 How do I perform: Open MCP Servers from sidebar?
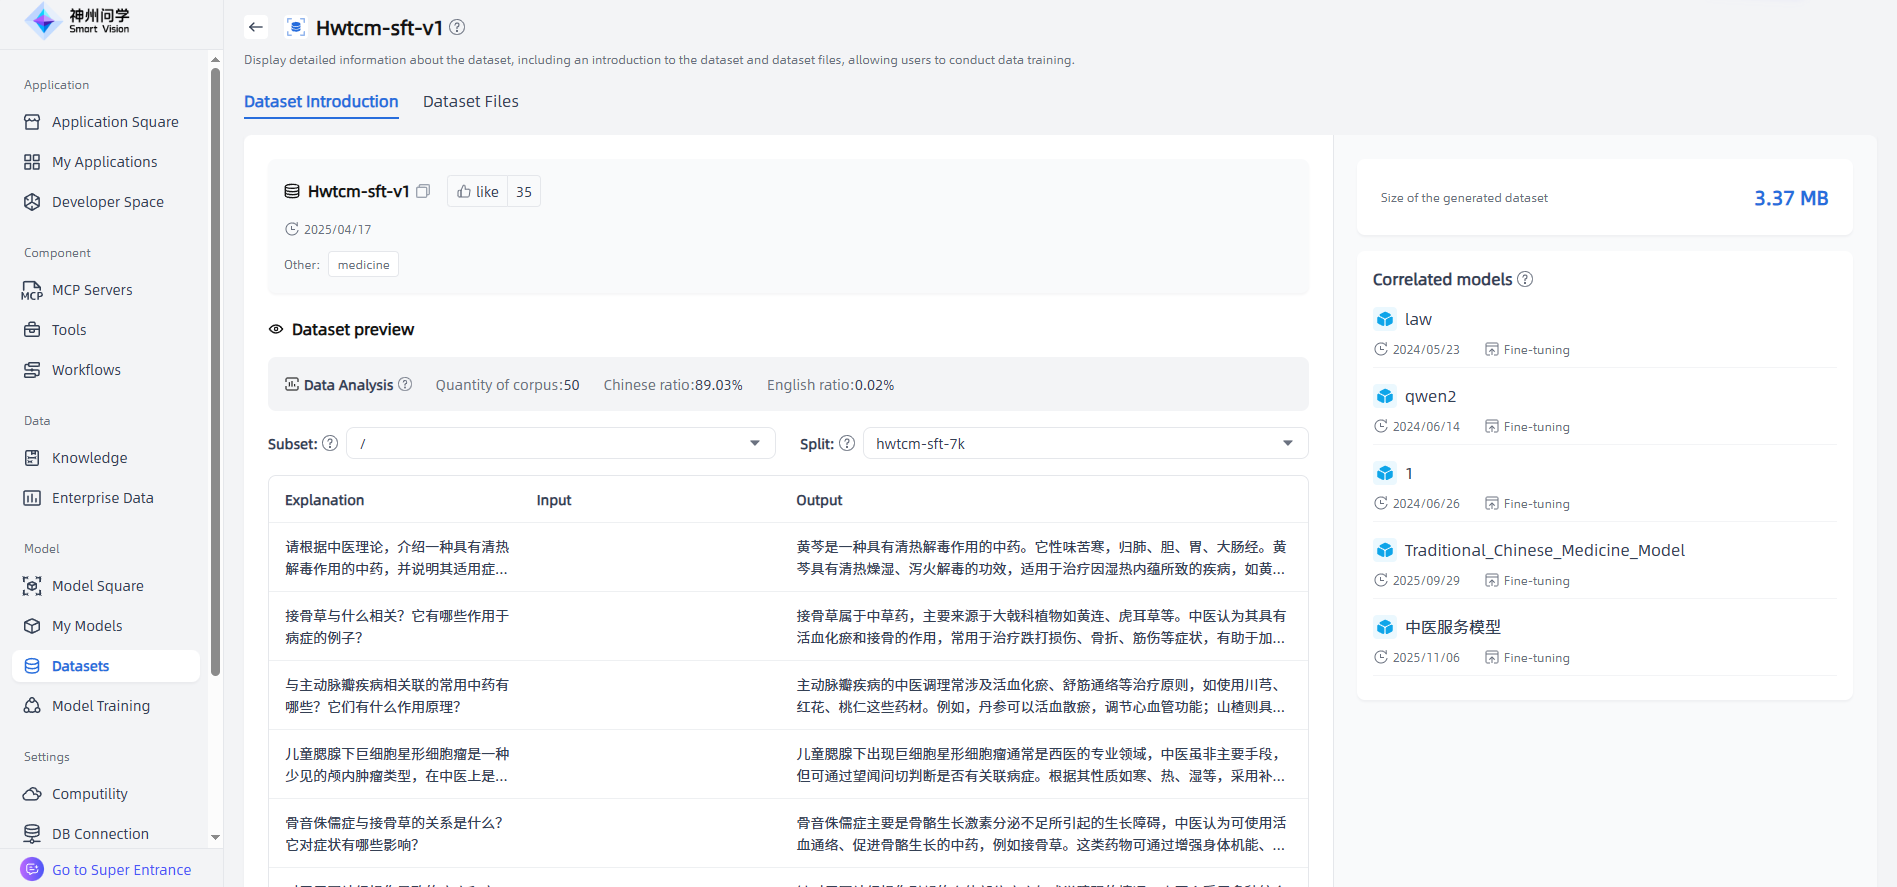coord(92,290)
